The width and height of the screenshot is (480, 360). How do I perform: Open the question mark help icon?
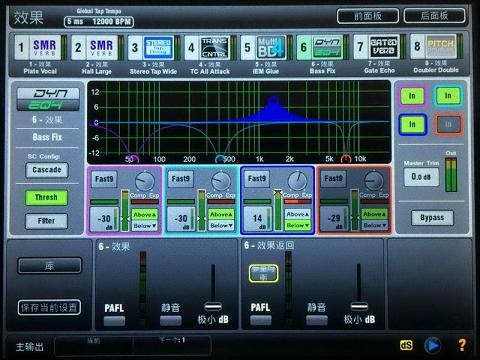(462, 345)
